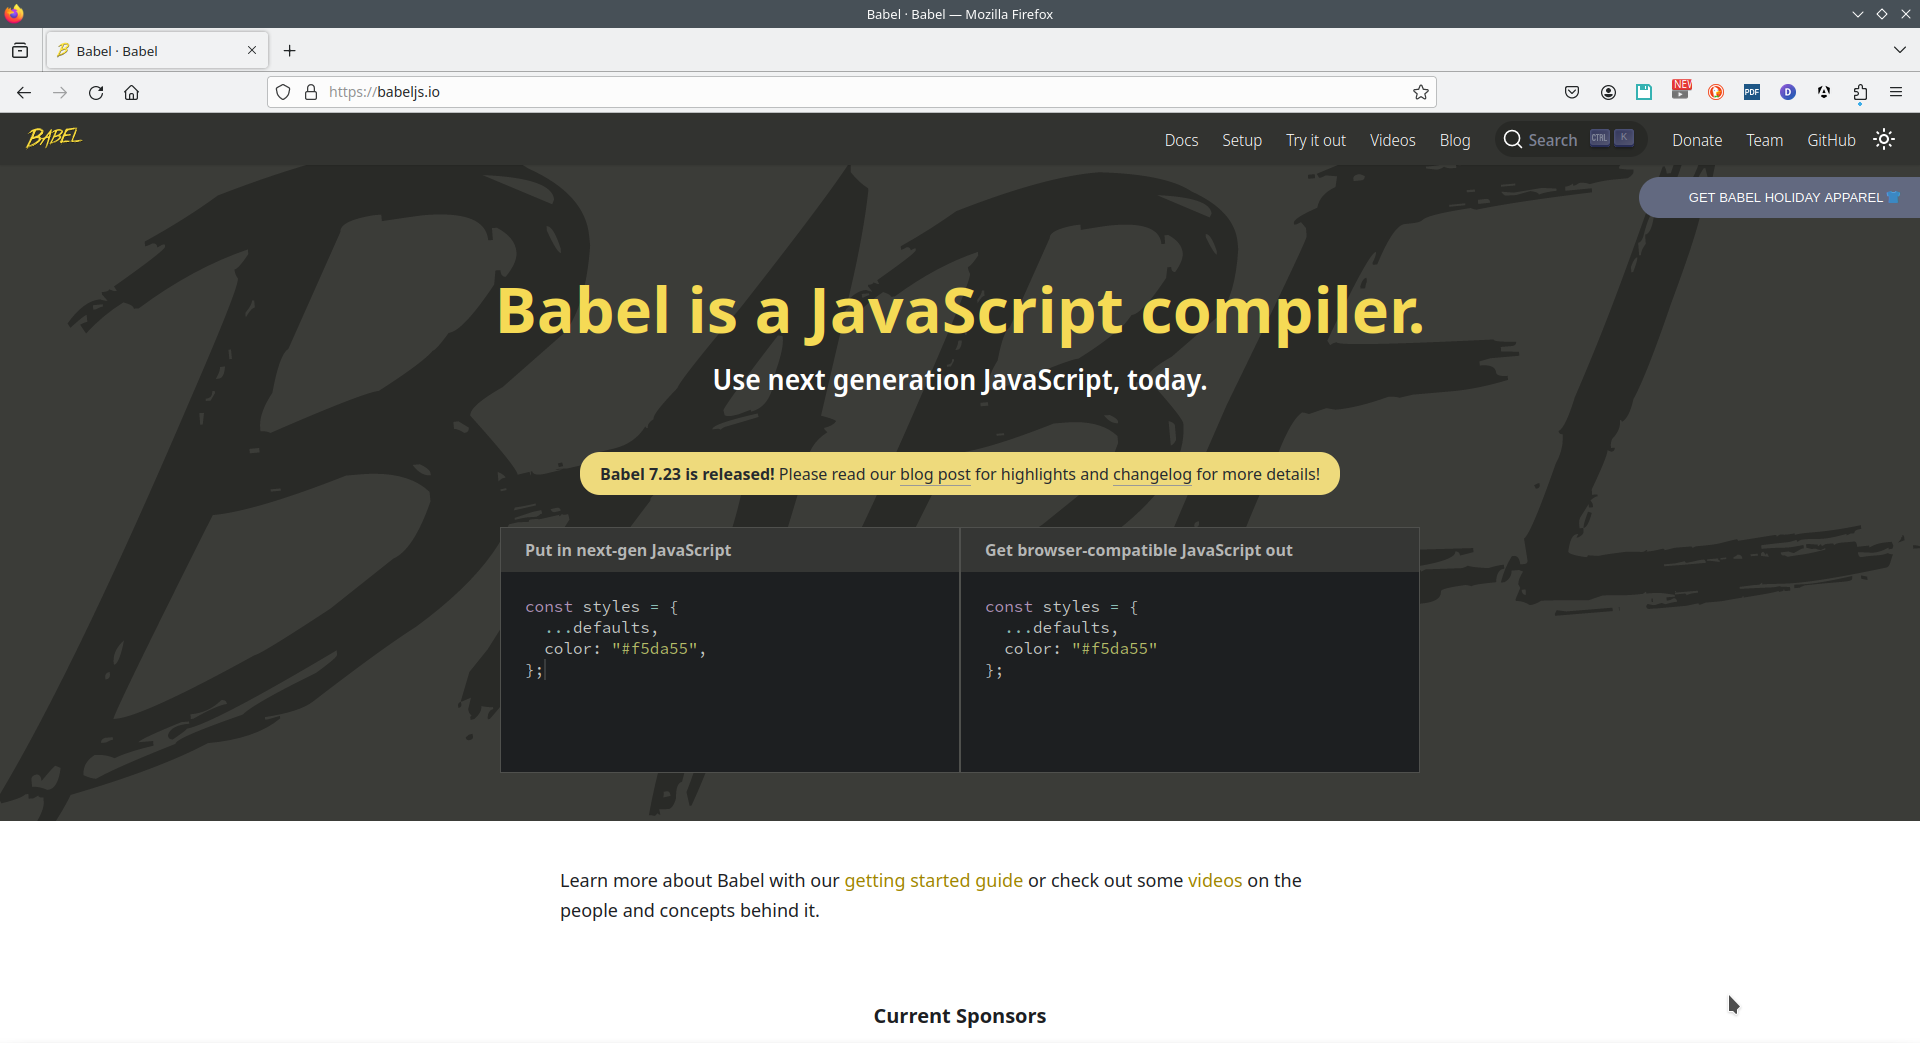List all tabs dropdown arrow

tap(1900, 50)
